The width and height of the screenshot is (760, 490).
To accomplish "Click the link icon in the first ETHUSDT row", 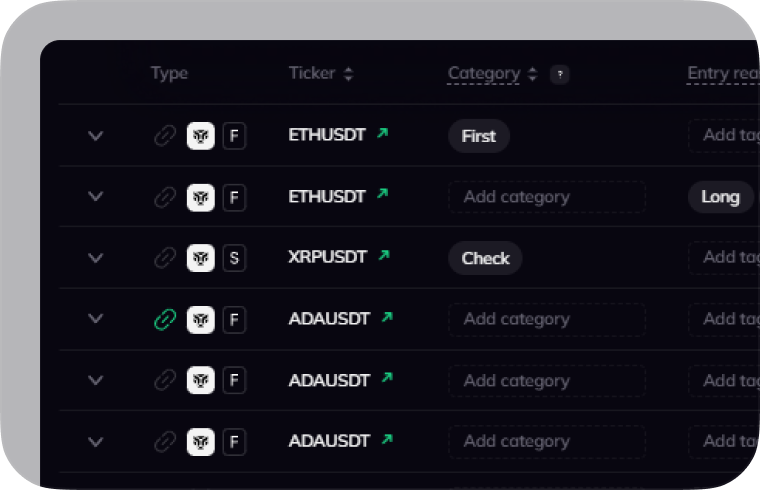I will click(x=165, y=136).
